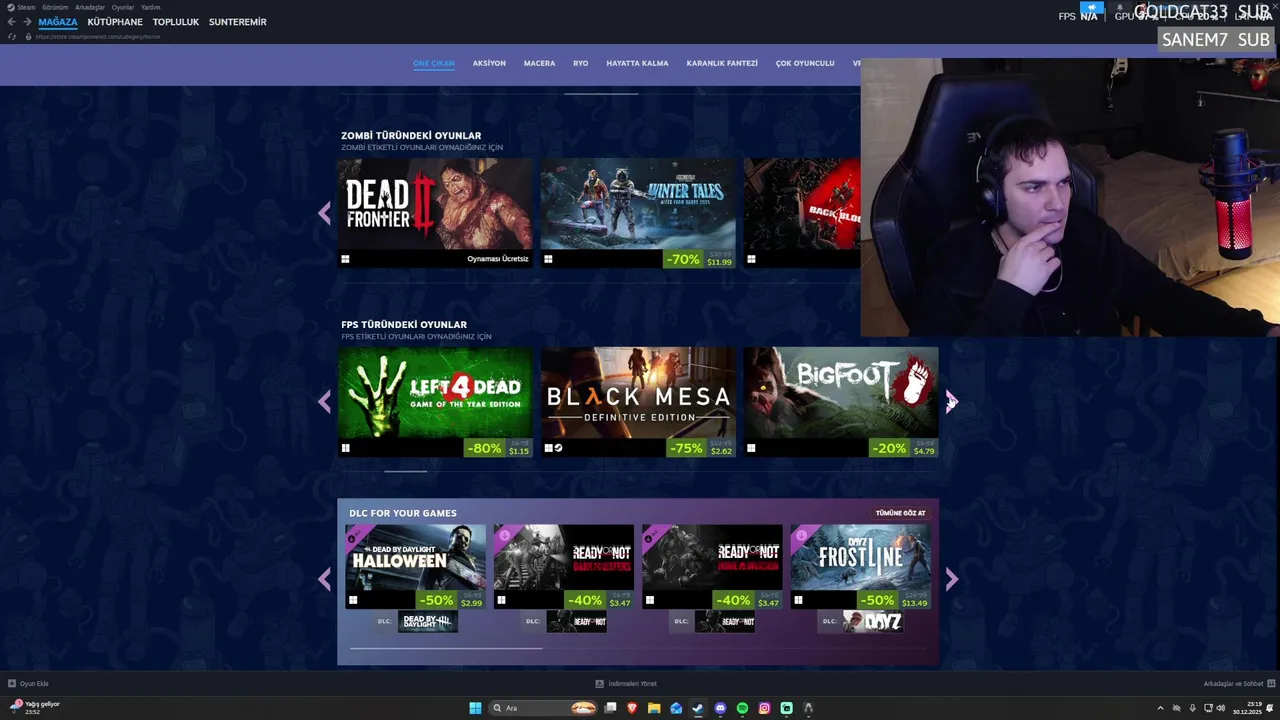The height and width of the screenshot is (720, 1280).
Task: Select the RYO category tab
Action: (x=580, y=63)
